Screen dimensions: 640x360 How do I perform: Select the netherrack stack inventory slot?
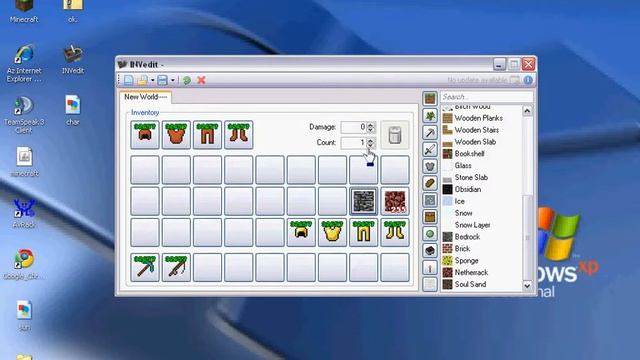pos(395,201)
